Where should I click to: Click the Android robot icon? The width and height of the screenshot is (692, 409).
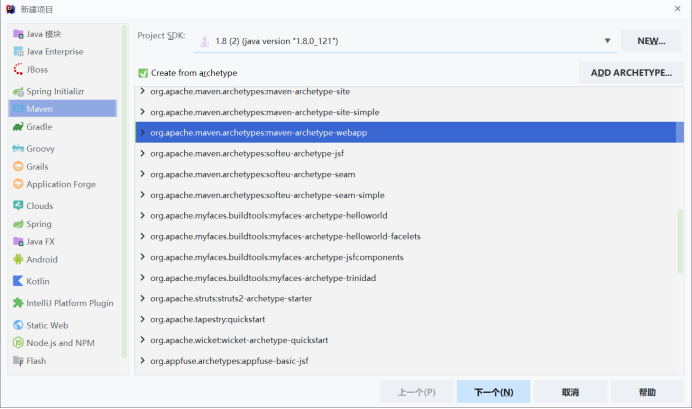18,259
